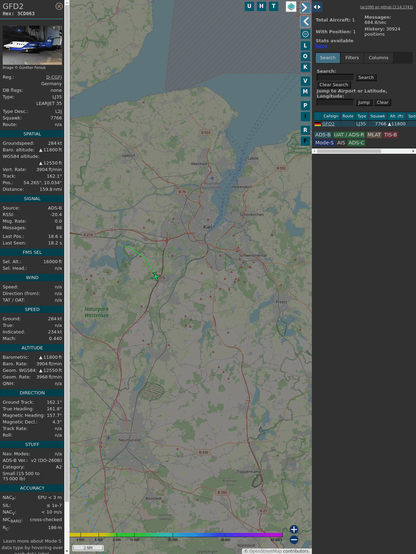Toggle the T track button
Image resolution: width=416 pixels, height=554 pixels.
coord(273,6)
